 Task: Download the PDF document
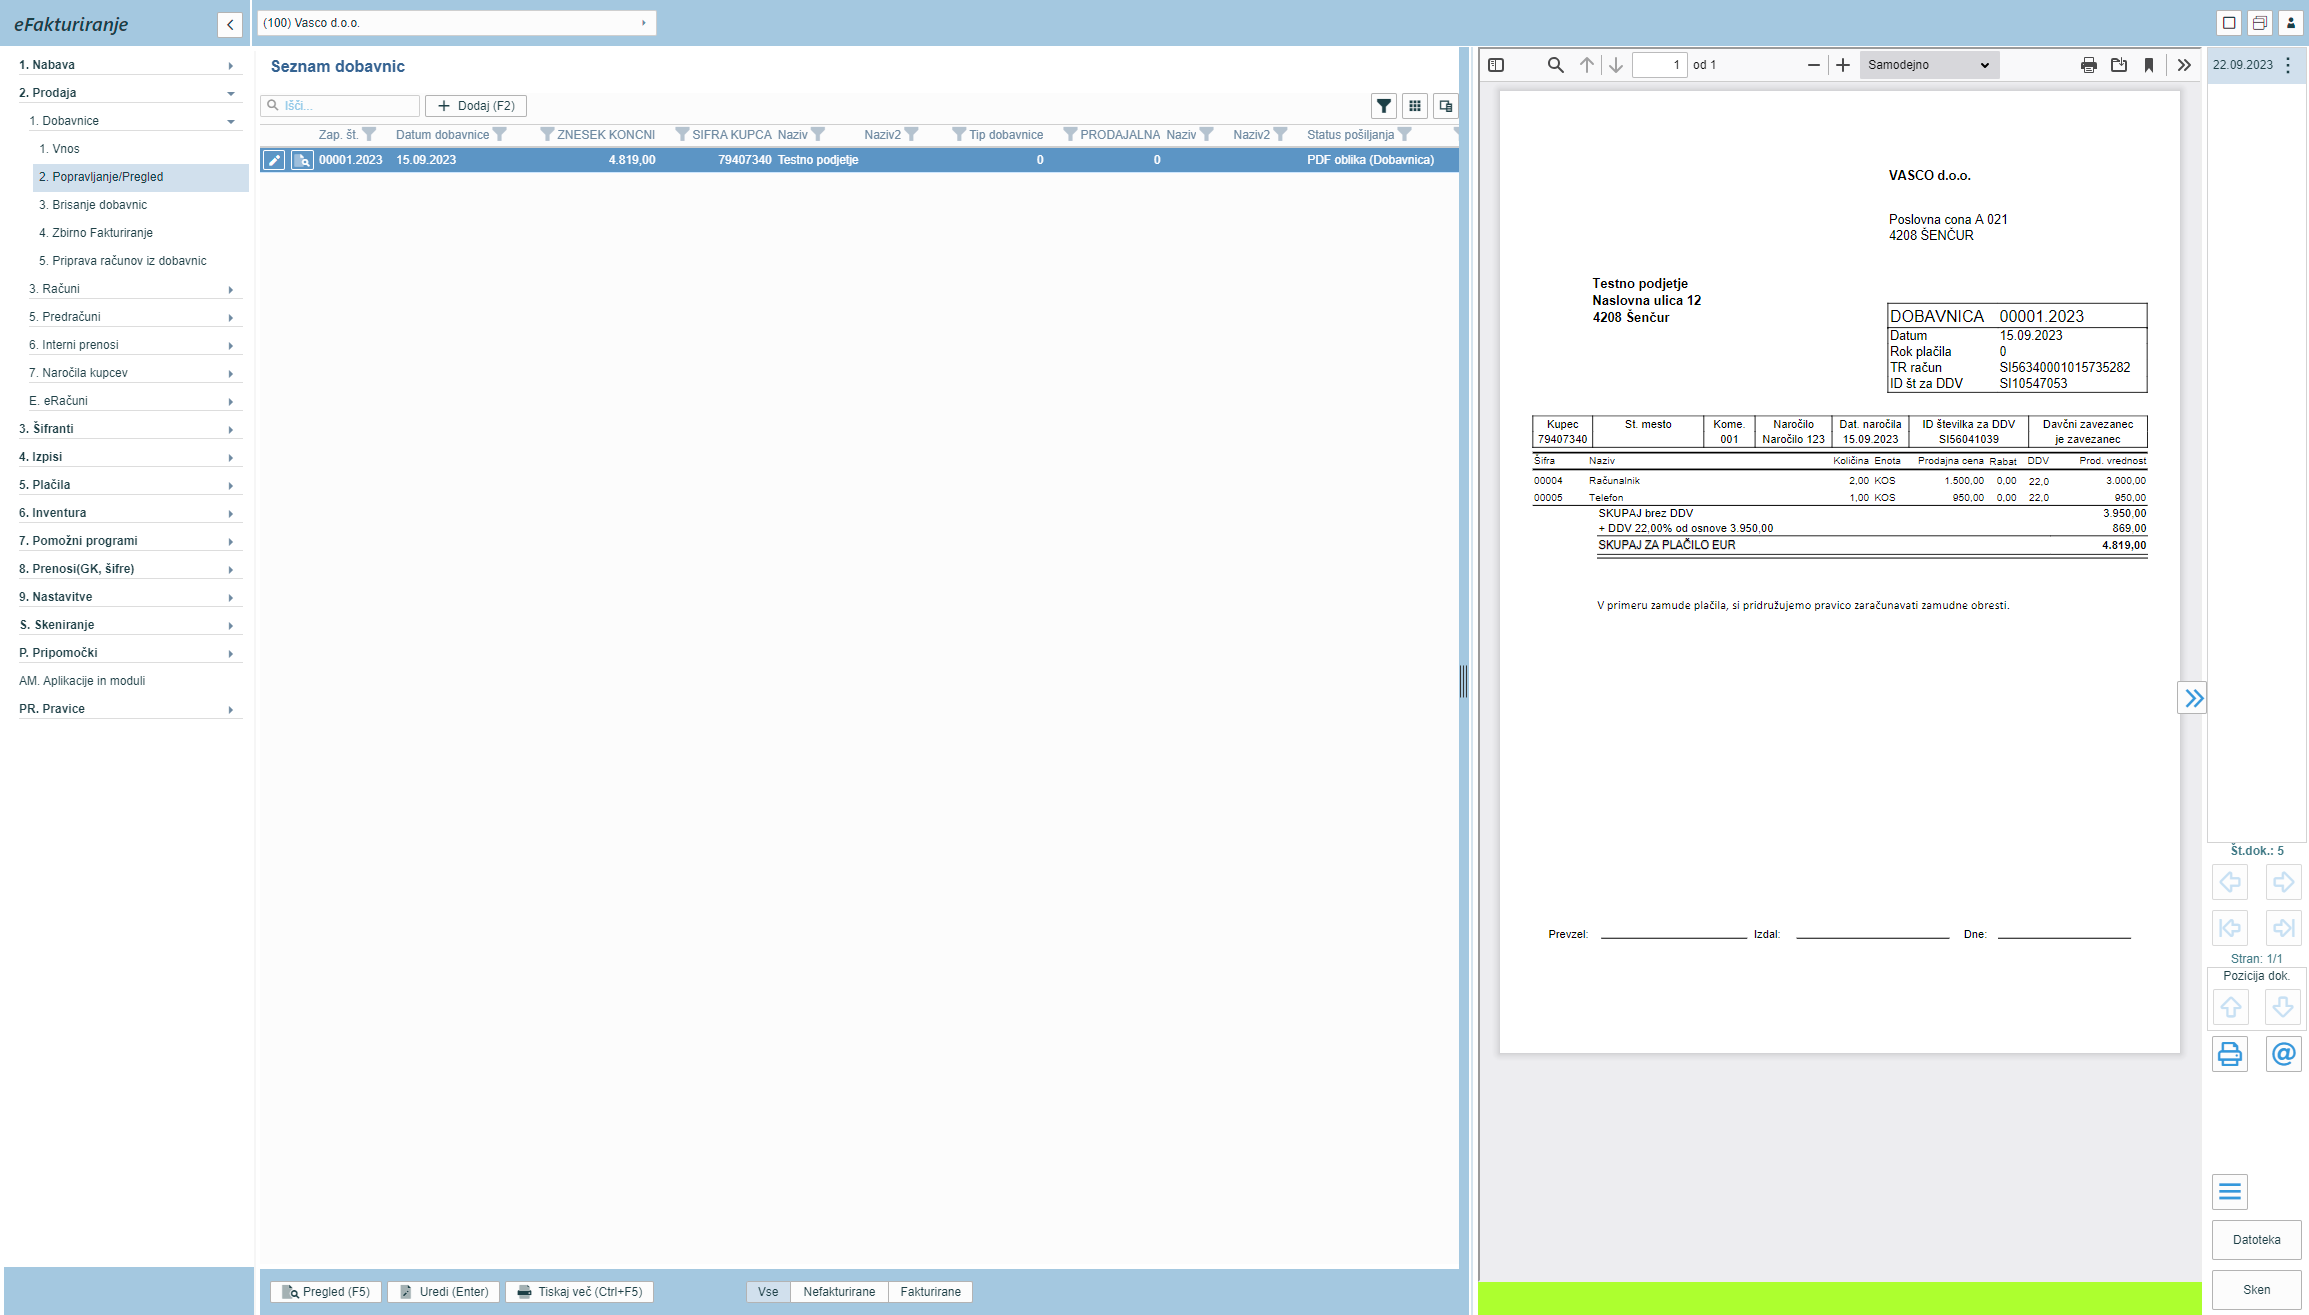click(2119, 65)
